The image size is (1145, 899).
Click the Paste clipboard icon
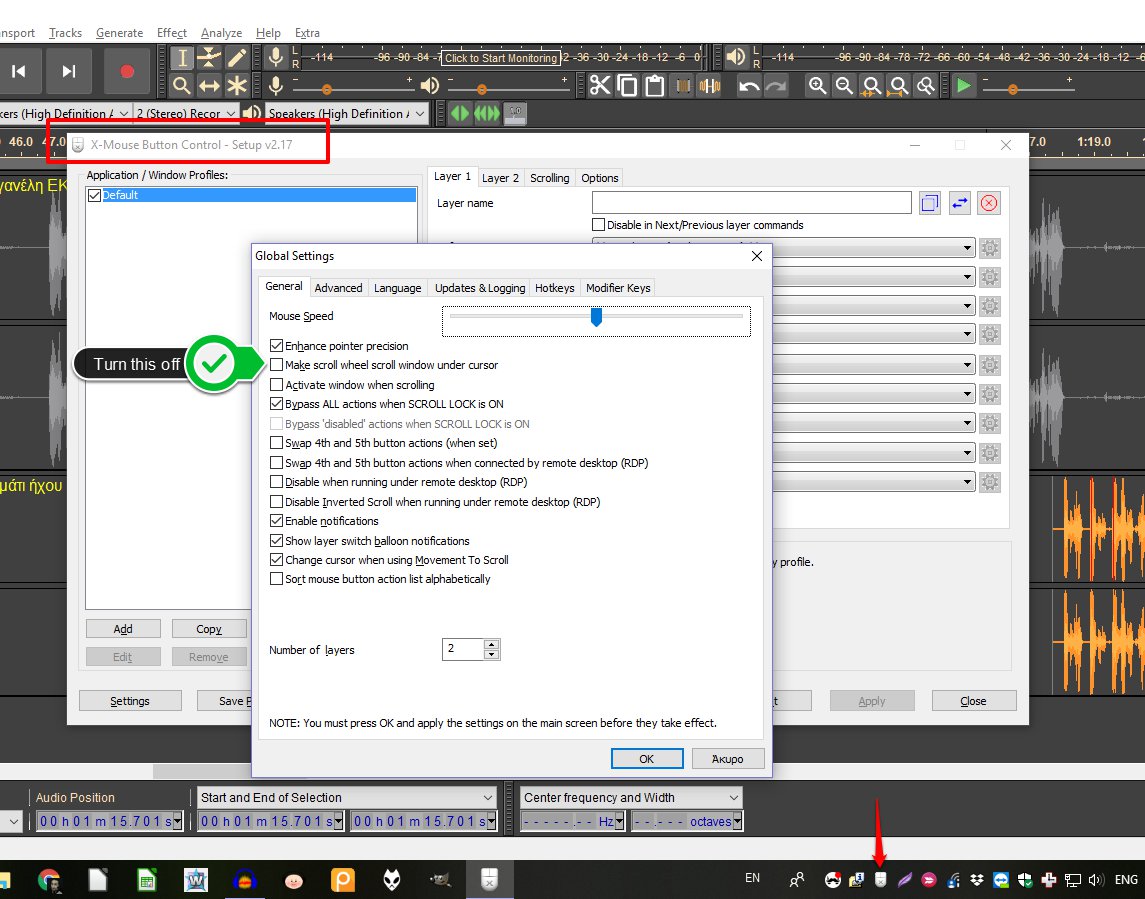click(x=655, y=85)
